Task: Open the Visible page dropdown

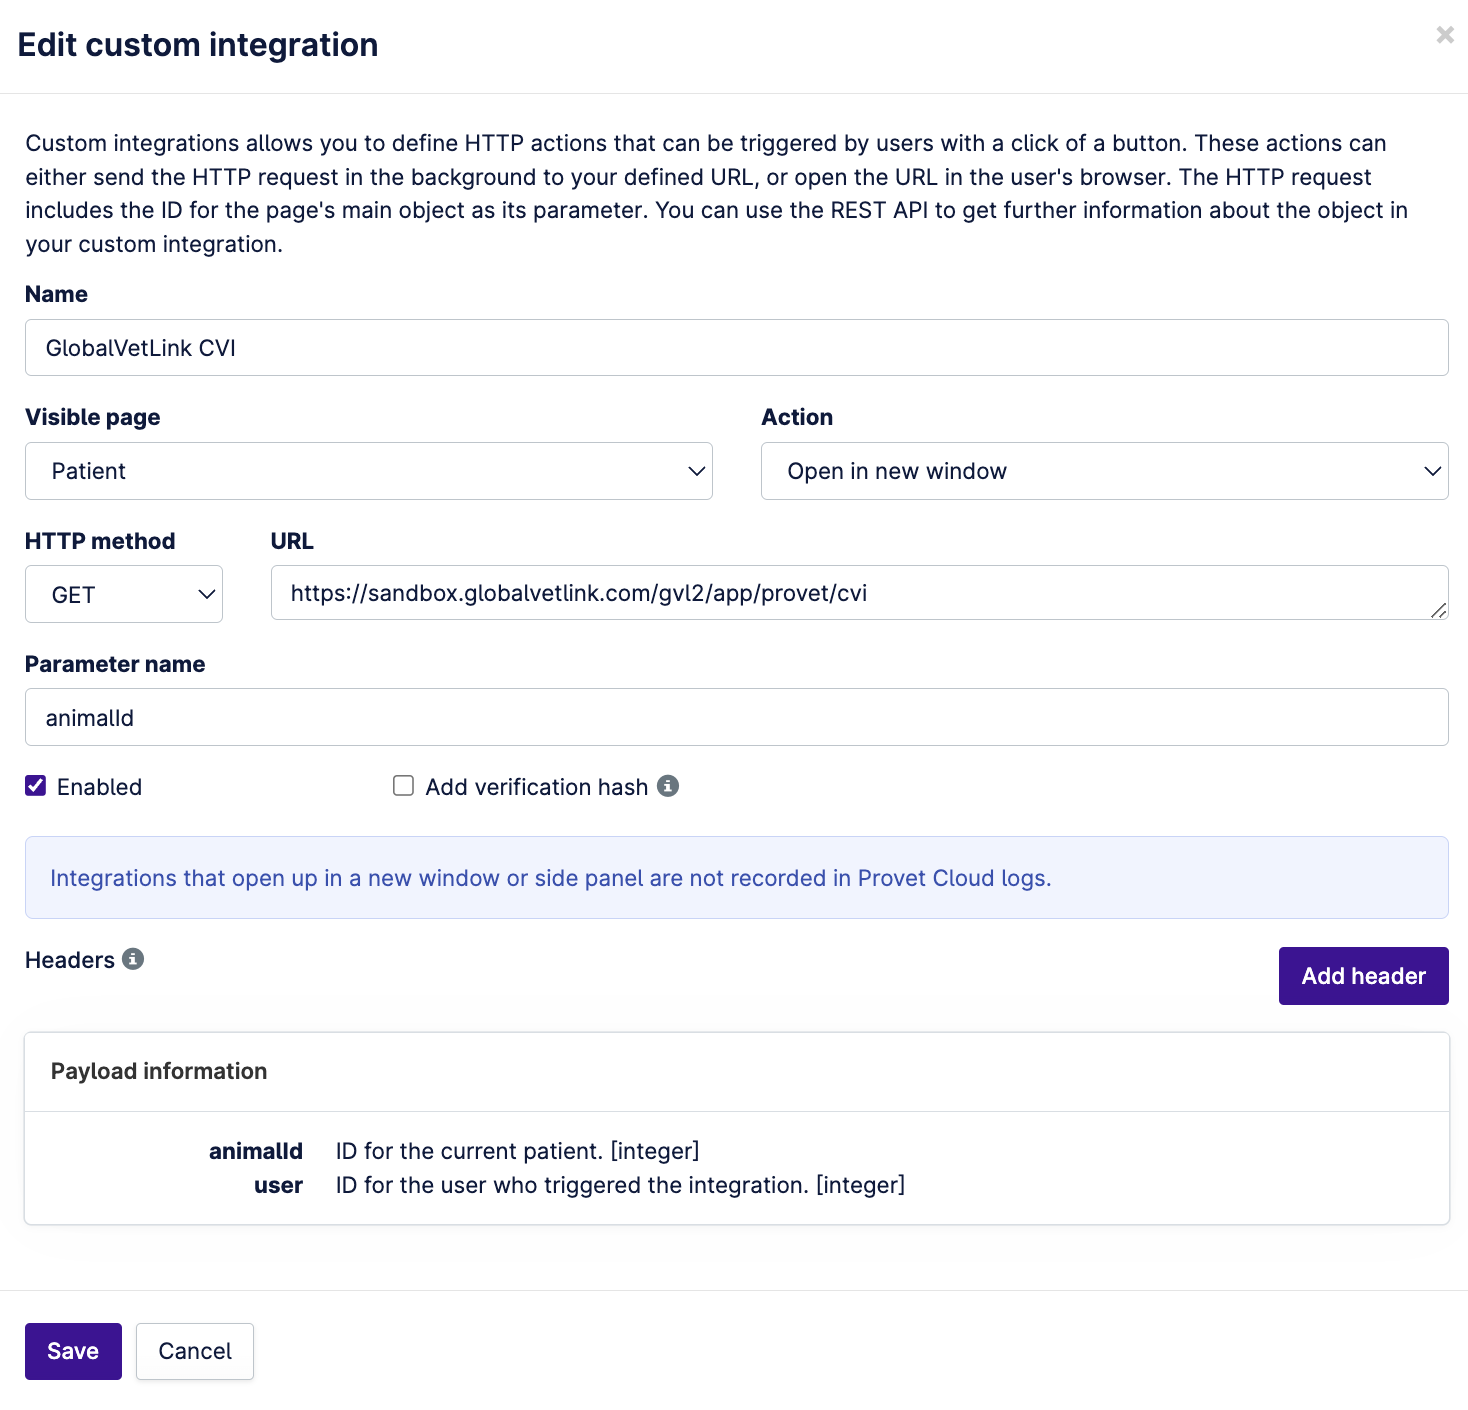Action: click(369, 471)
